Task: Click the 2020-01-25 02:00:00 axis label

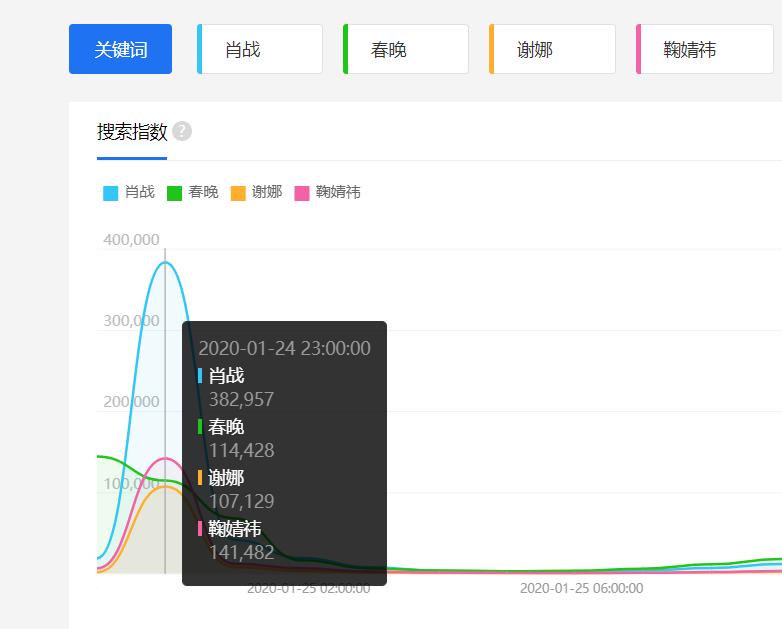Action: click(x=309, y=589)
